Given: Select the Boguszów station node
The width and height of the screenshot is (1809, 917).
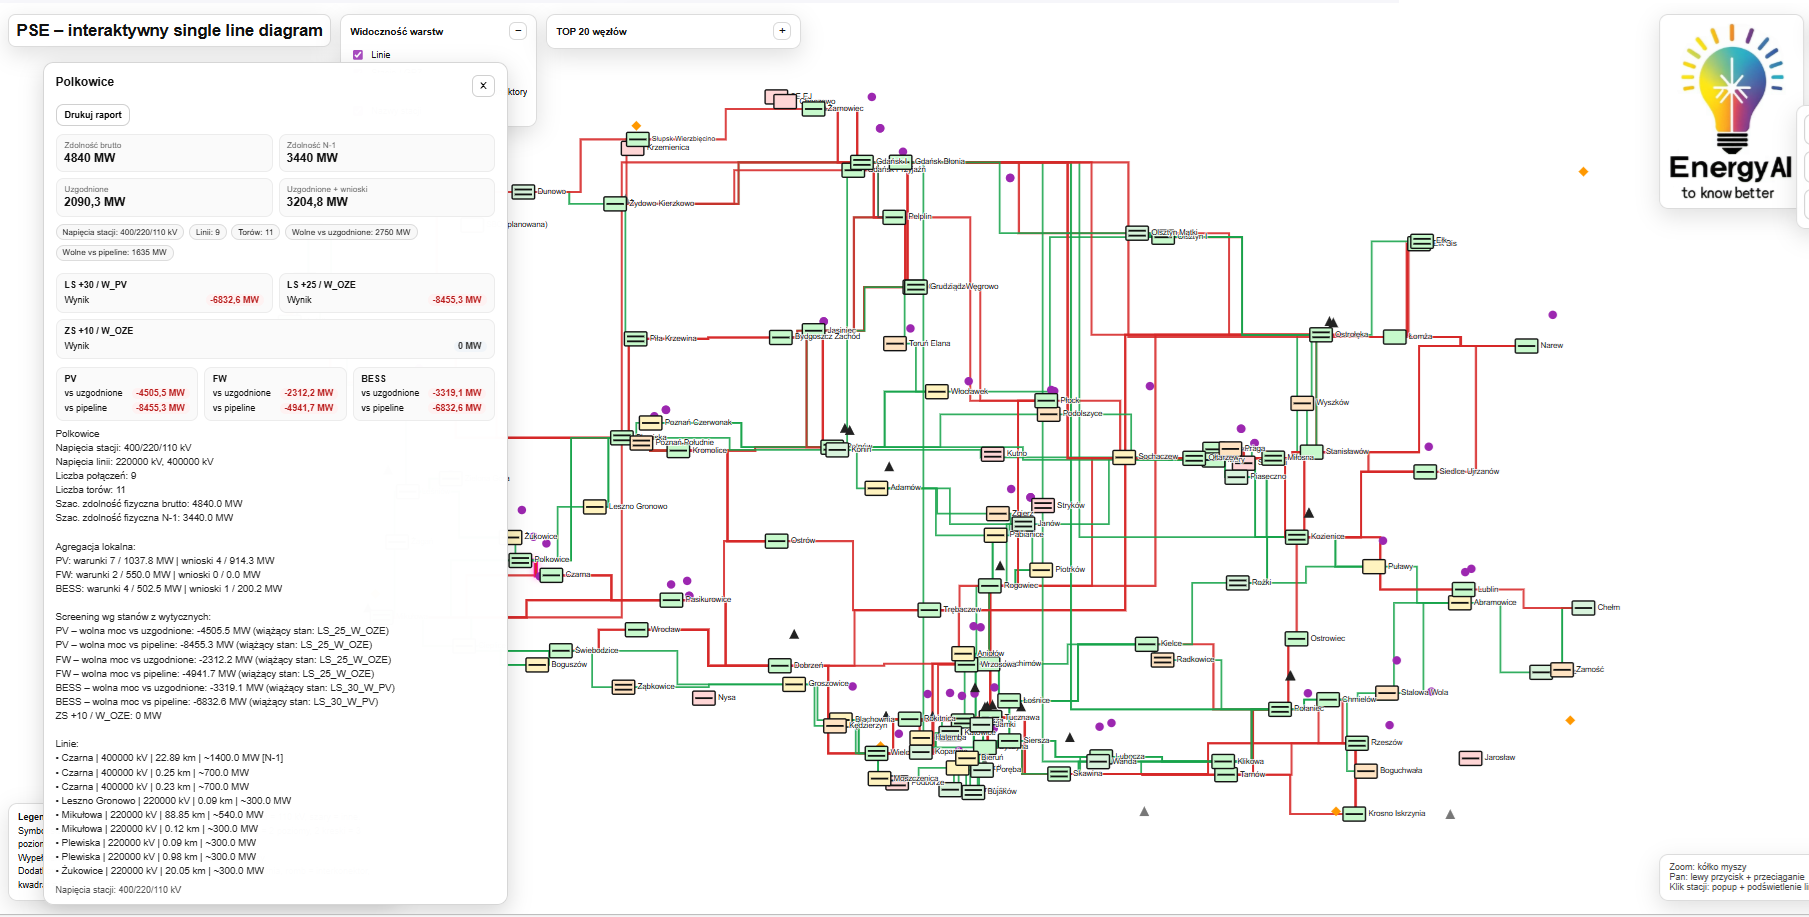Looking at the screenshot, I should [537, 665].
